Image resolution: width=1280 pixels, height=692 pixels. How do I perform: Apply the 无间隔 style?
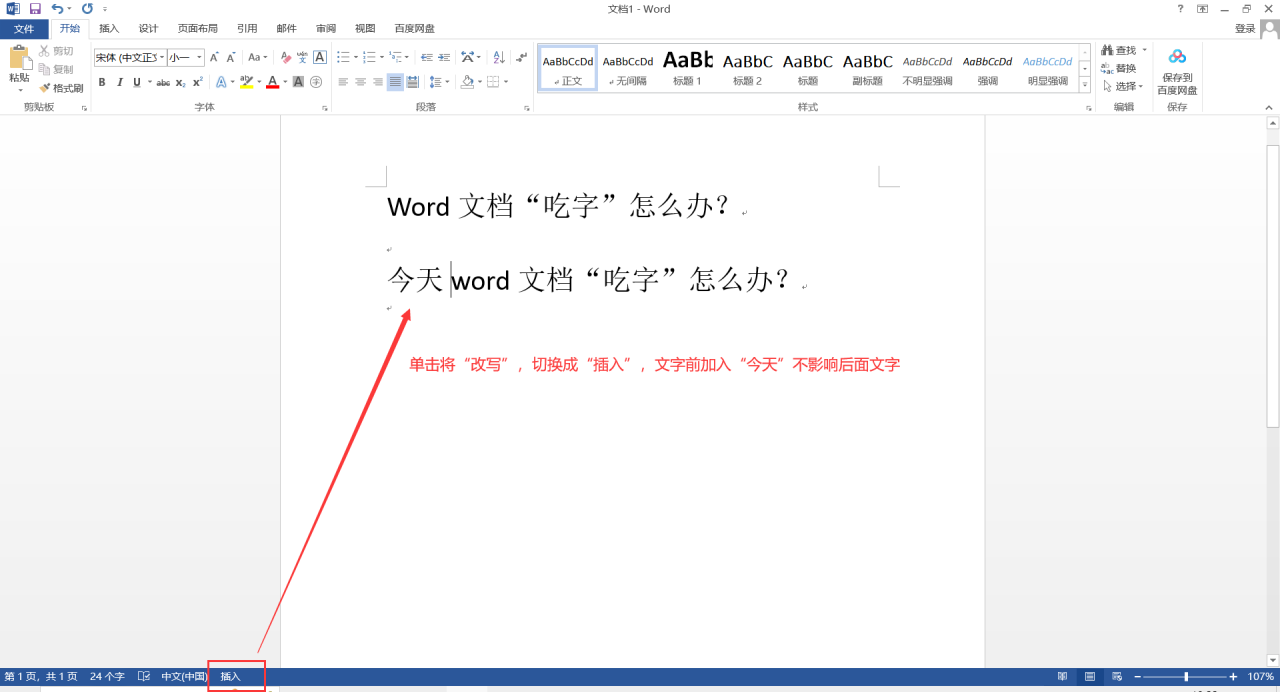[628, 68]
